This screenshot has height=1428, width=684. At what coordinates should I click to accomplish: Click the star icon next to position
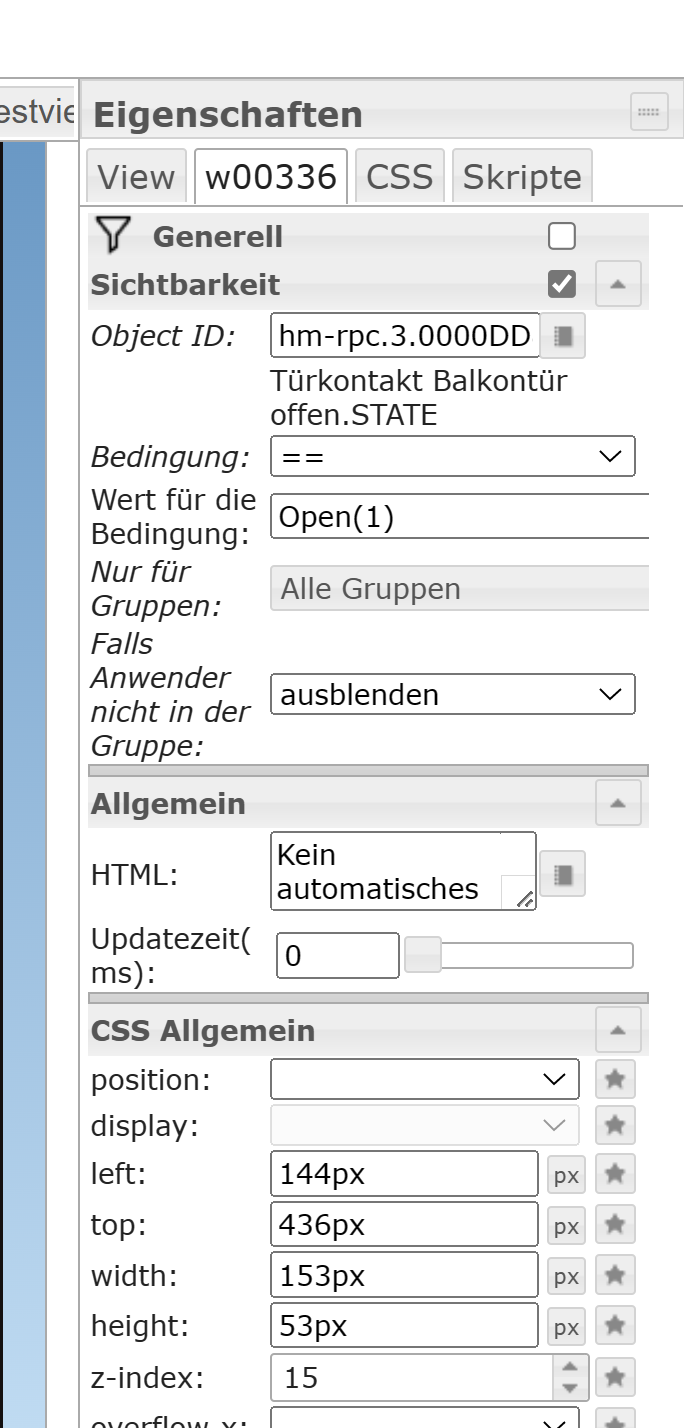click(x=615, y=1079)
